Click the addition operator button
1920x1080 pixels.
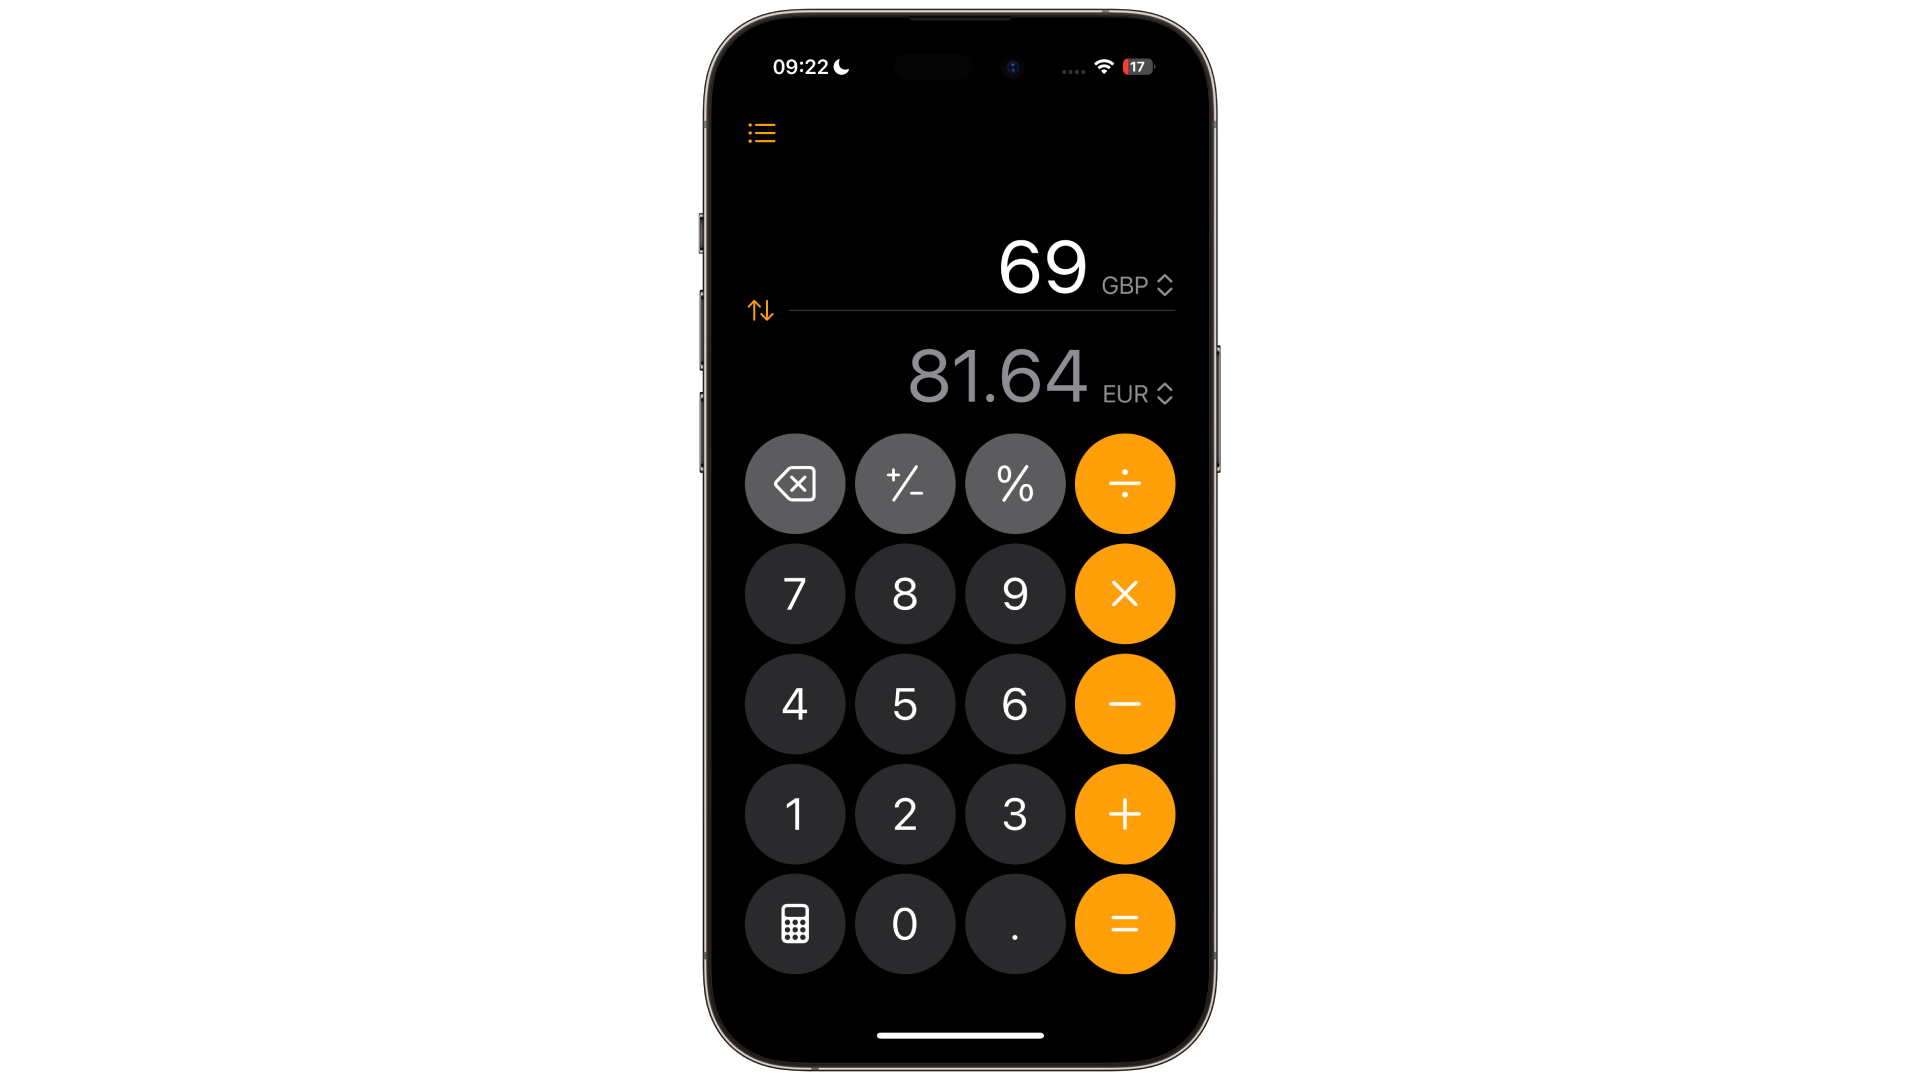coord(1124,814)
